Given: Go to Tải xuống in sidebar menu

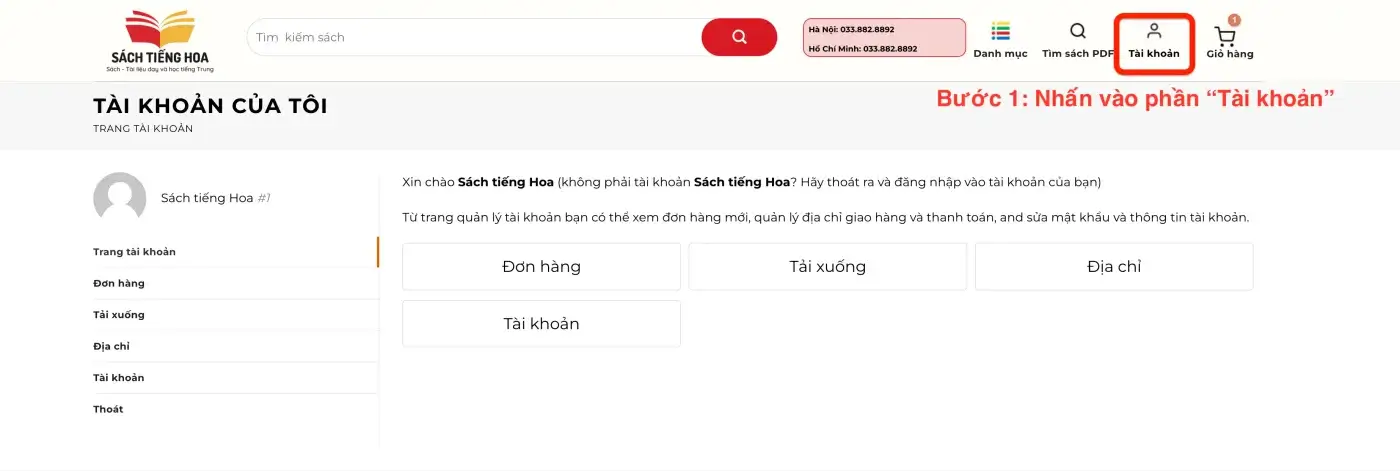Looking at the screenshot, I should 119,315.
